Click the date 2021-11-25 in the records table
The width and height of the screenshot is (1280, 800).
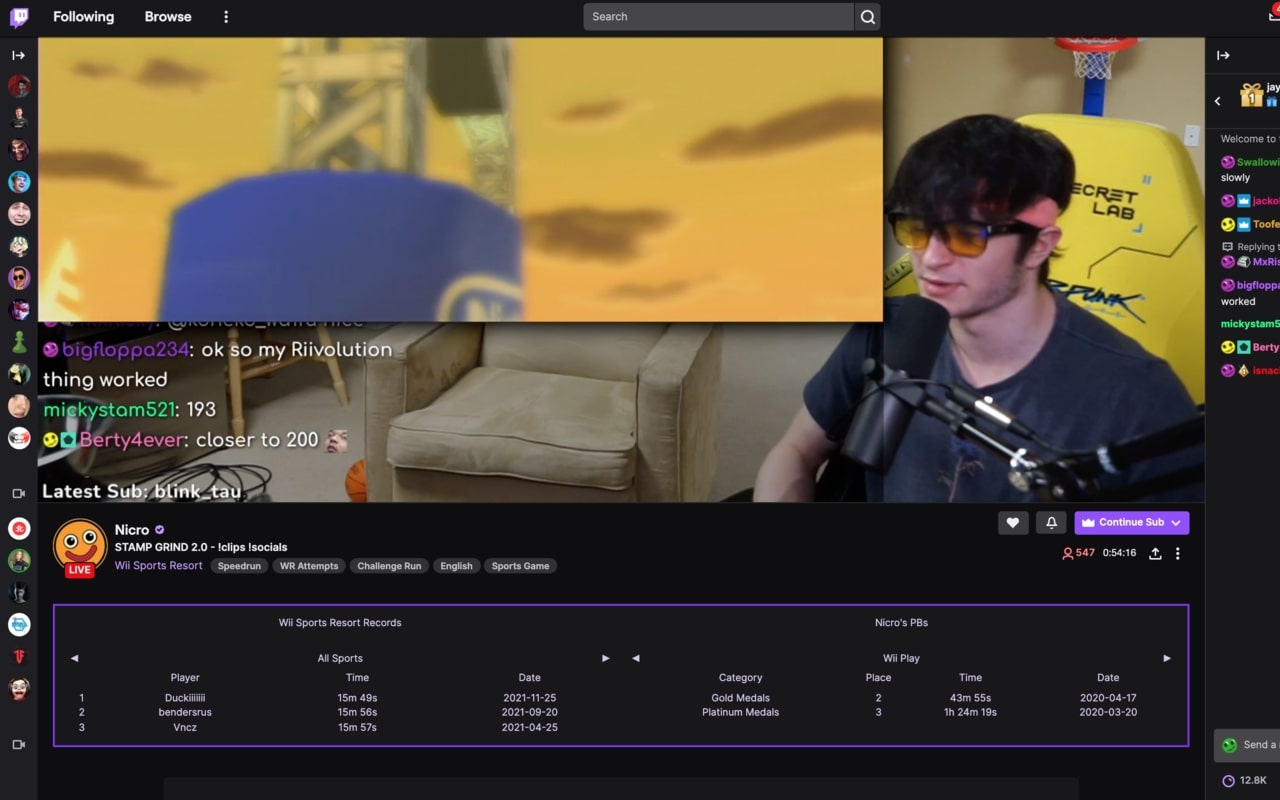[530, 698]
